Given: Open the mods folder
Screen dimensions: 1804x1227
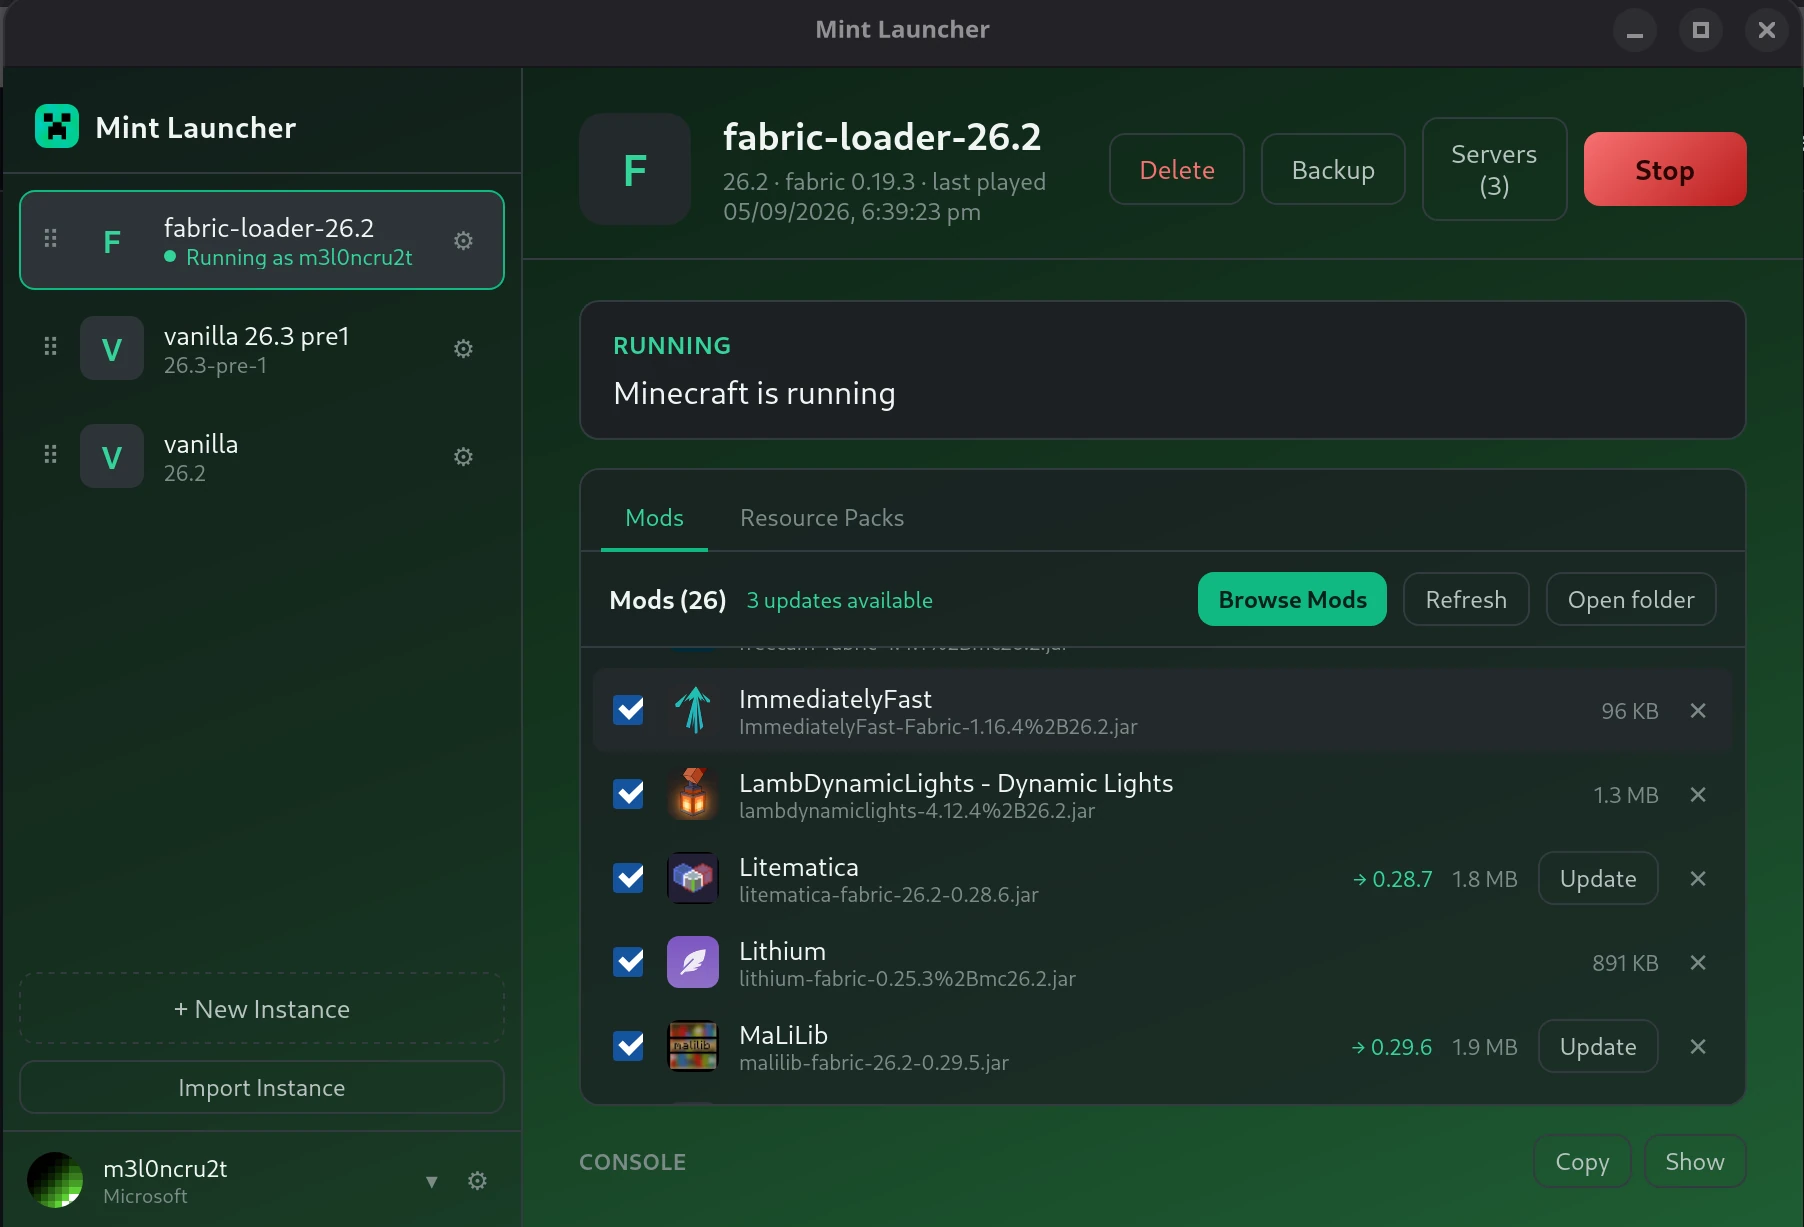Looking at the screenshot, I should pos(1631,600).
